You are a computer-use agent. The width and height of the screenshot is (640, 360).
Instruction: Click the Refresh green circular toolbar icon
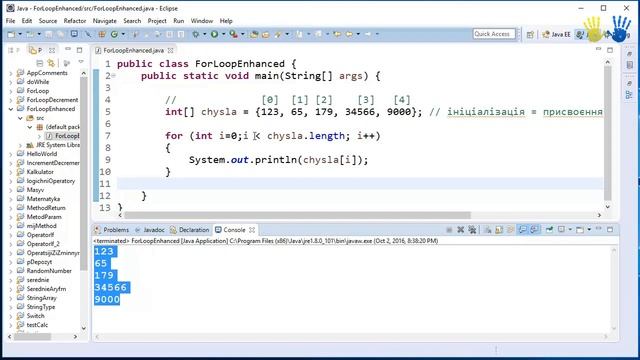click(114, 34)
